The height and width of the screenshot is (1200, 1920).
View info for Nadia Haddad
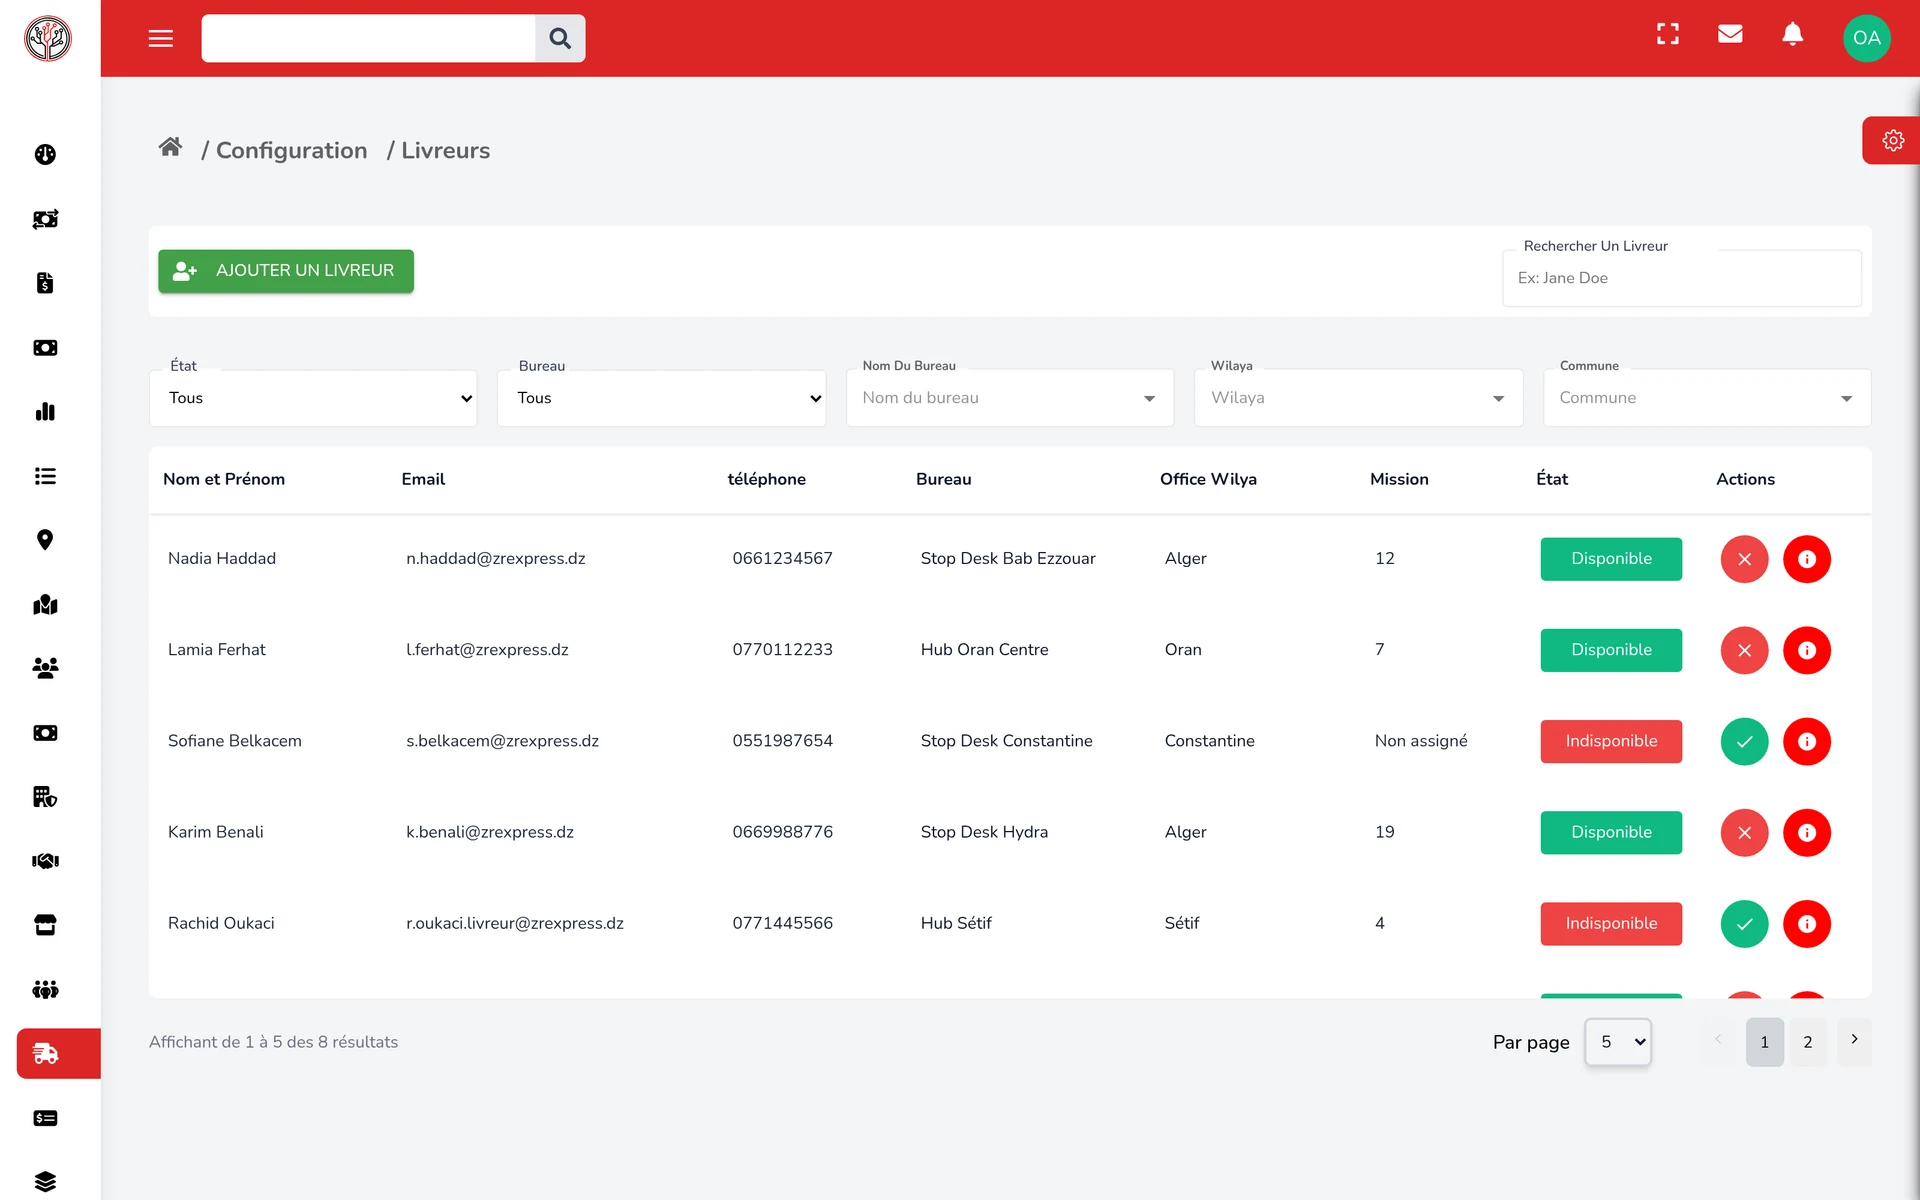coord(1807,559)
